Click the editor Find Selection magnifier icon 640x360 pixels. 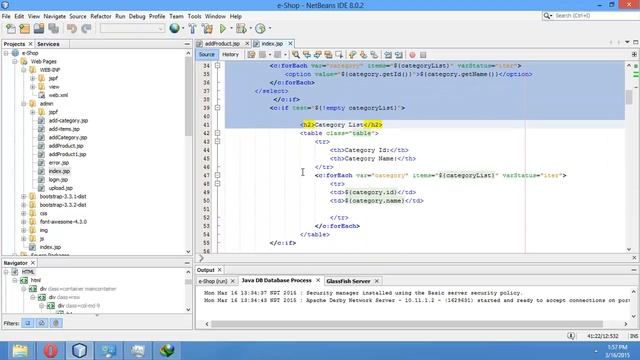pyautogui.click(x=296, y=55)
